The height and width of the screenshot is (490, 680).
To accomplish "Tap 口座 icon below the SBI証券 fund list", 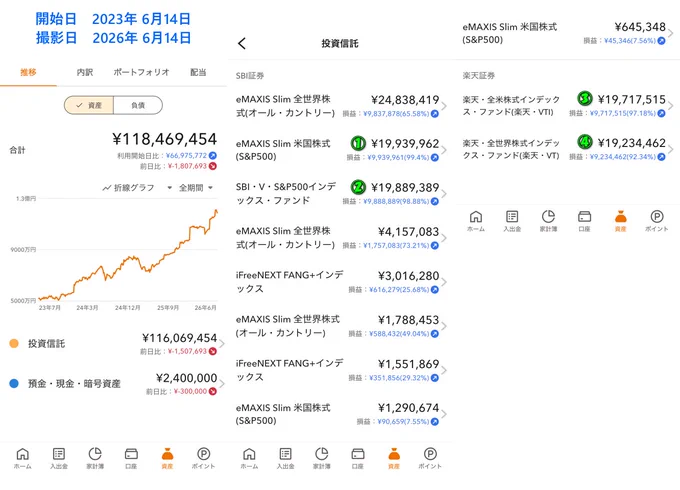I will tap(358, 454).
